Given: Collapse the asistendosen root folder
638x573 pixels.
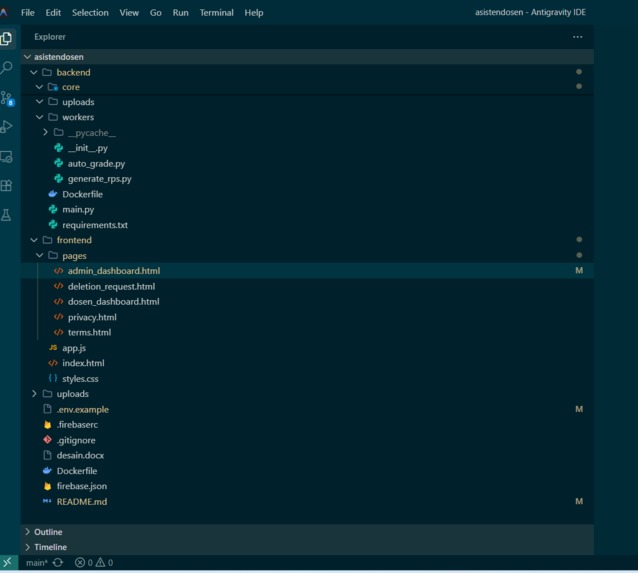Looking at the screenshot, I should (27, 57).
